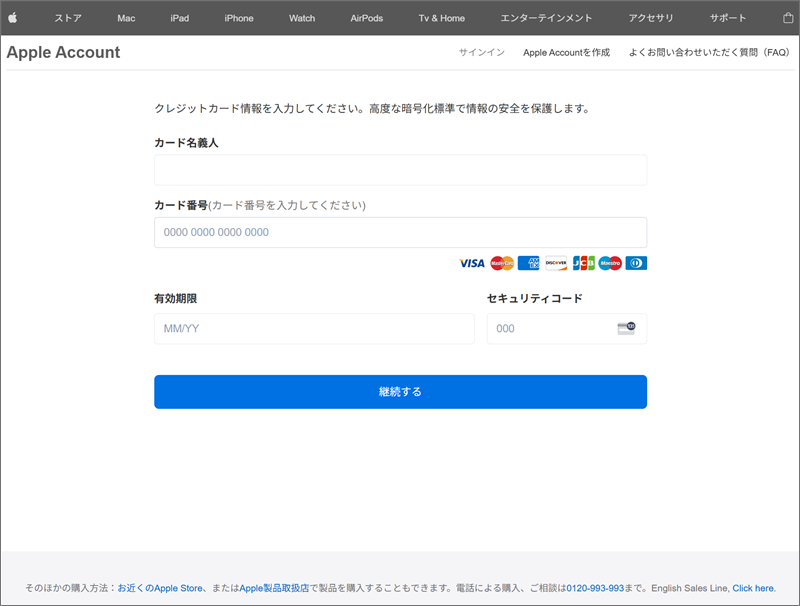Click the JCB card logo
The height and width of the screenshot is (606, 800).
pos(583,263)
